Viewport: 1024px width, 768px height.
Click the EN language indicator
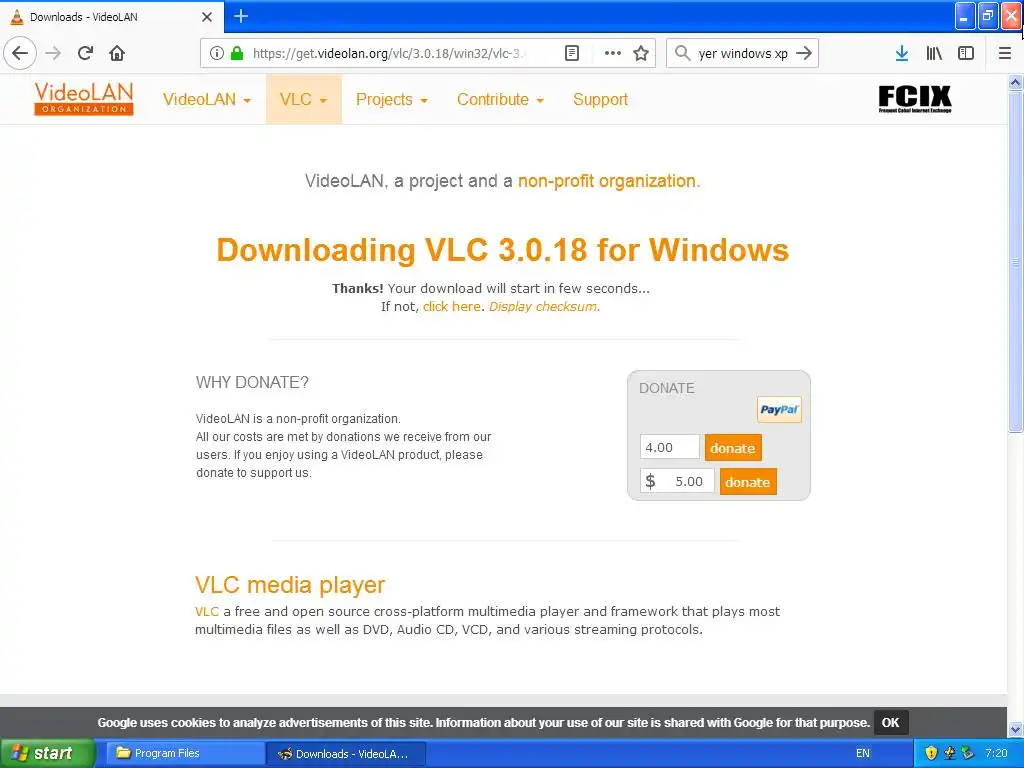point(863,753)
